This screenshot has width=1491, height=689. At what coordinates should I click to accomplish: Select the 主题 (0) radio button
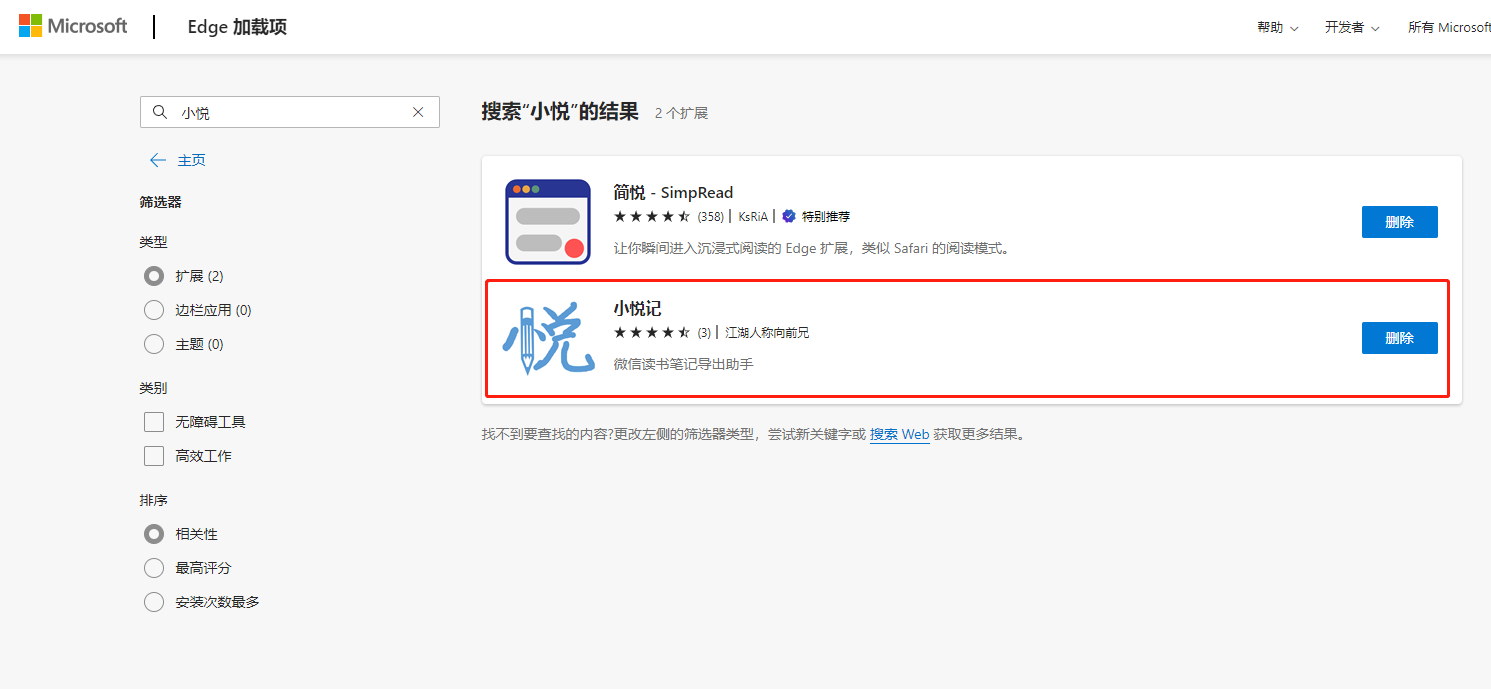pos(154,344)
